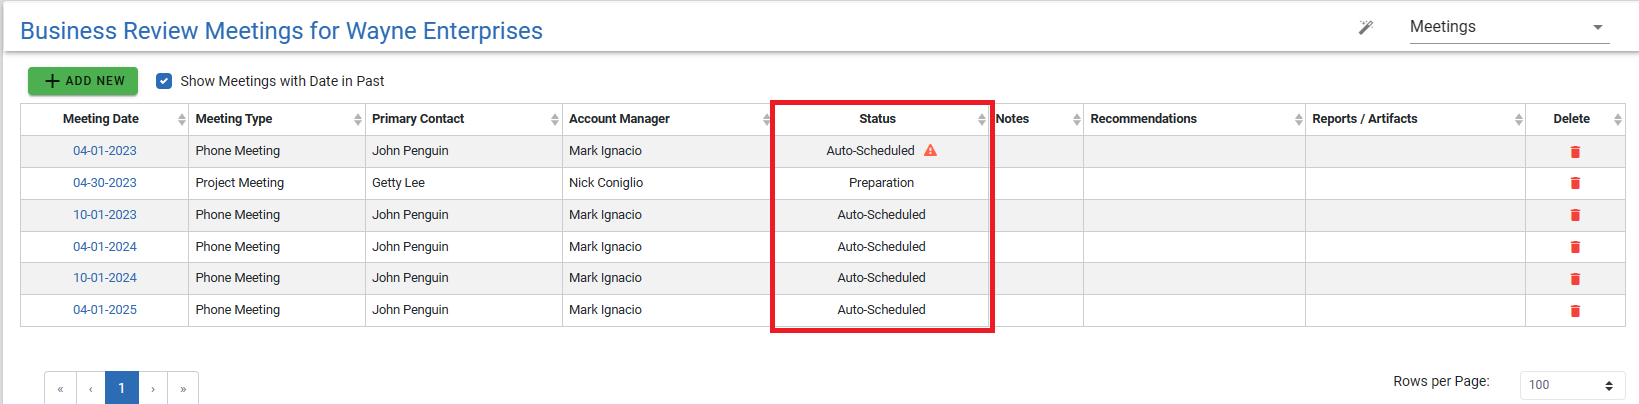Select page 1 in pagination

[x=122, y=389]
